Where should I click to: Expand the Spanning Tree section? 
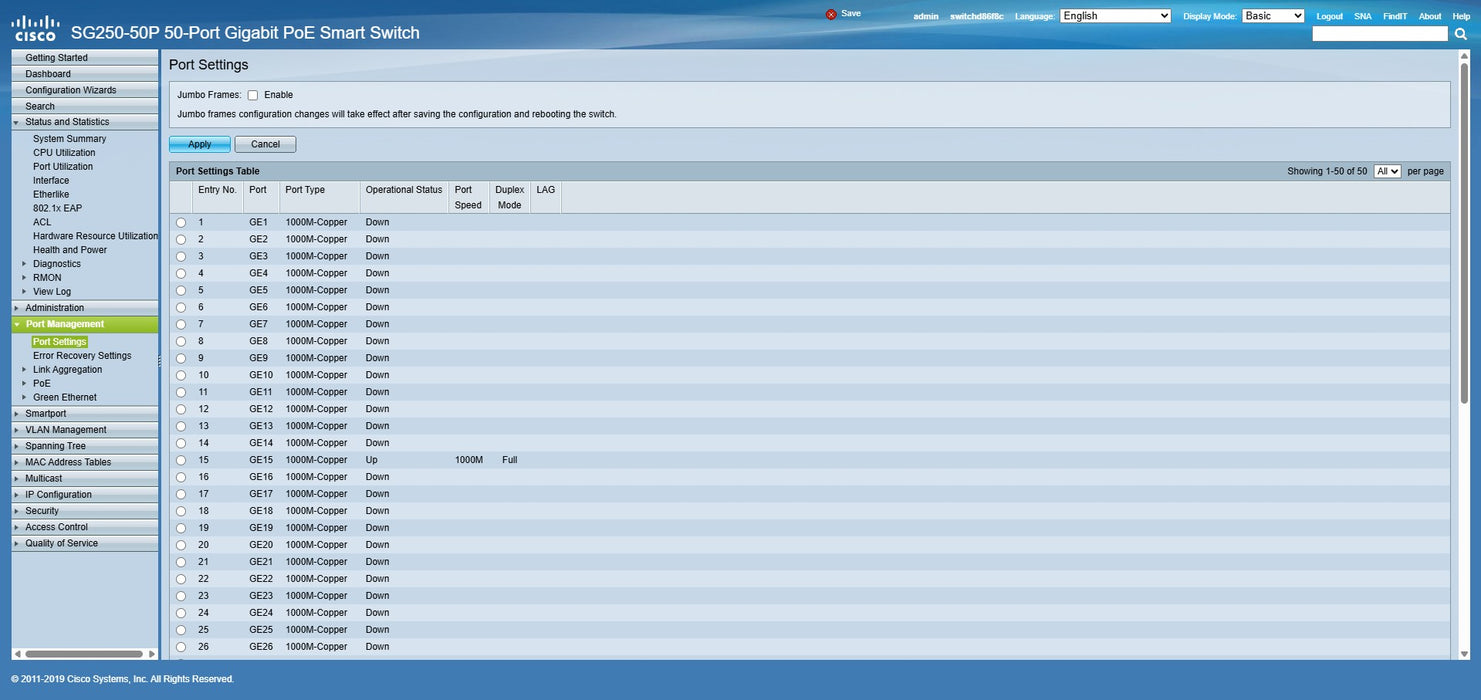(85, 446)
